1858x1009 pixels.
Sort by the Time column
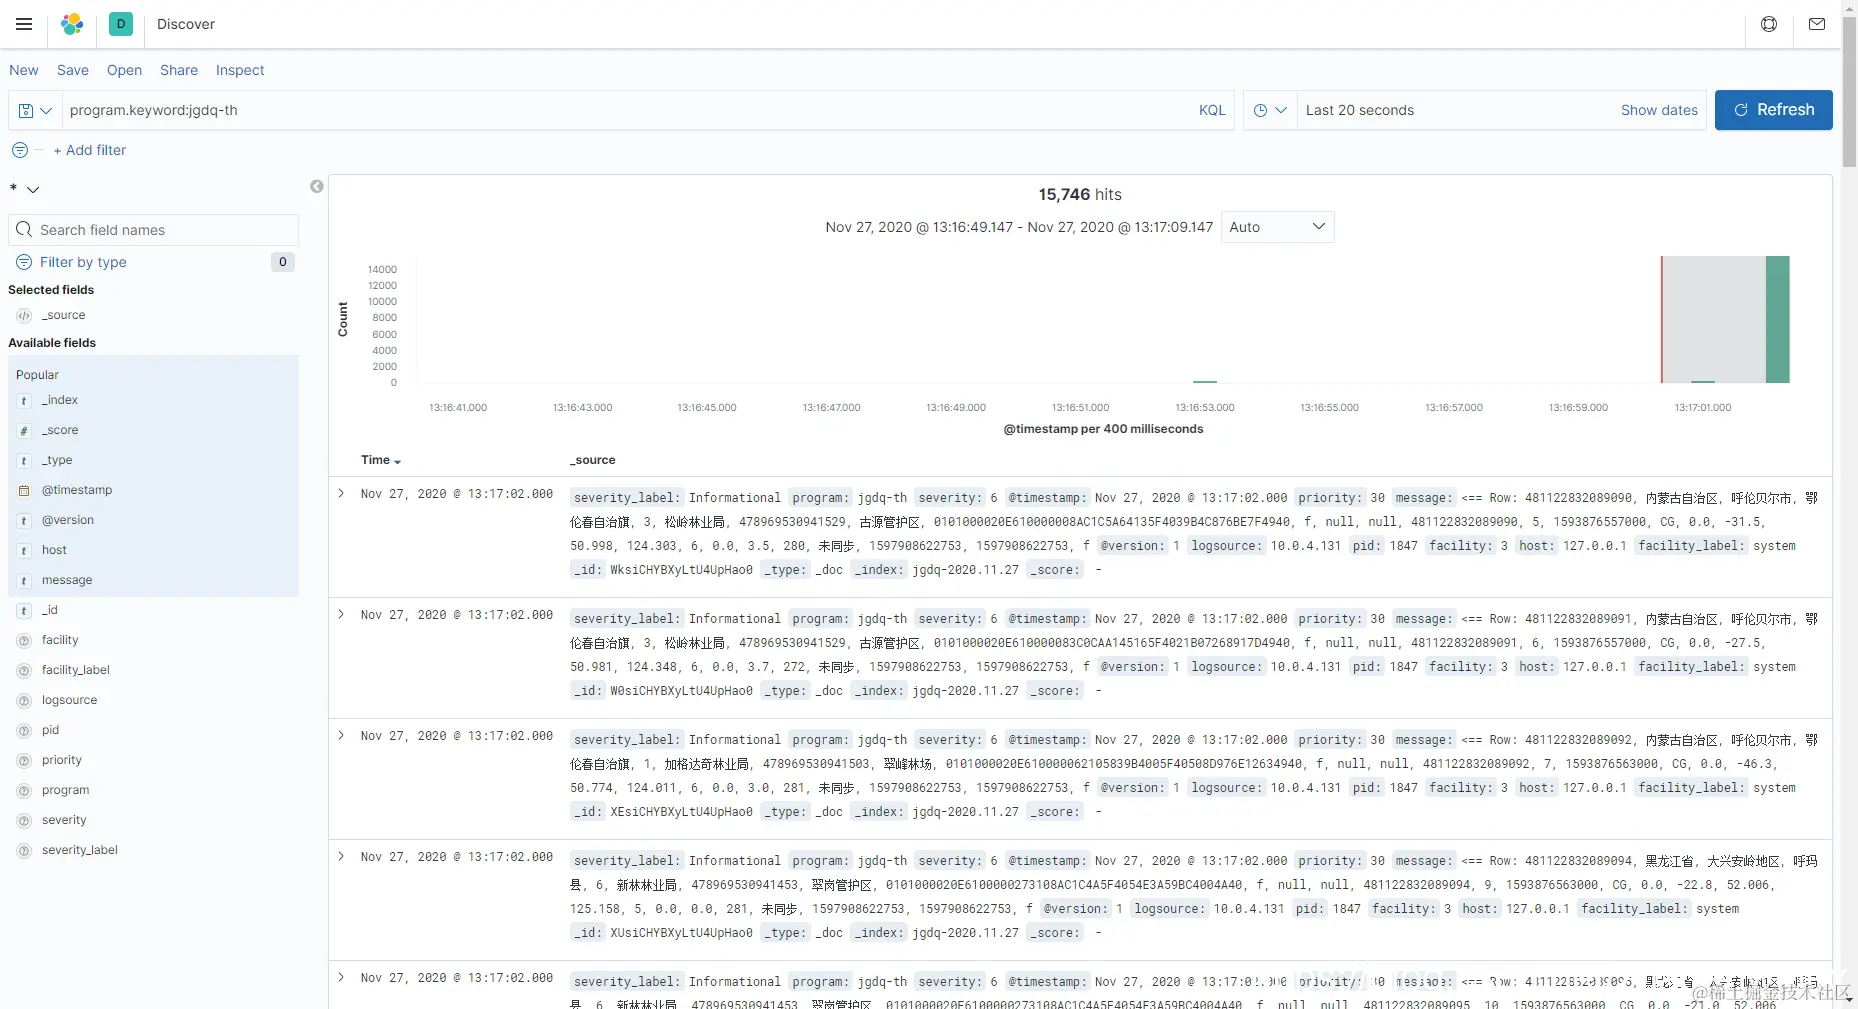pos(381,460)
